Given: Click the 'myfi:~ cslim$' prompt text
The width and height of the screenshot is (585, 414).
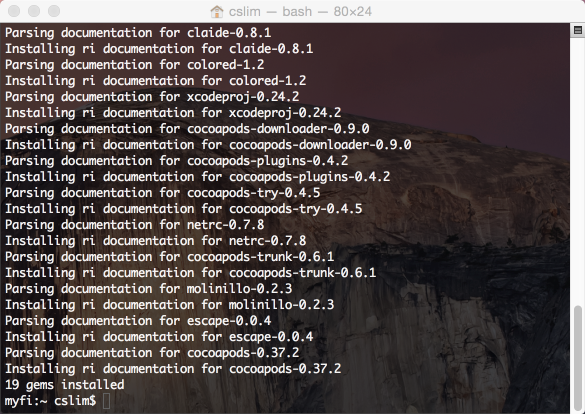Looking at the screenshot, I should [x=50, y=401].
